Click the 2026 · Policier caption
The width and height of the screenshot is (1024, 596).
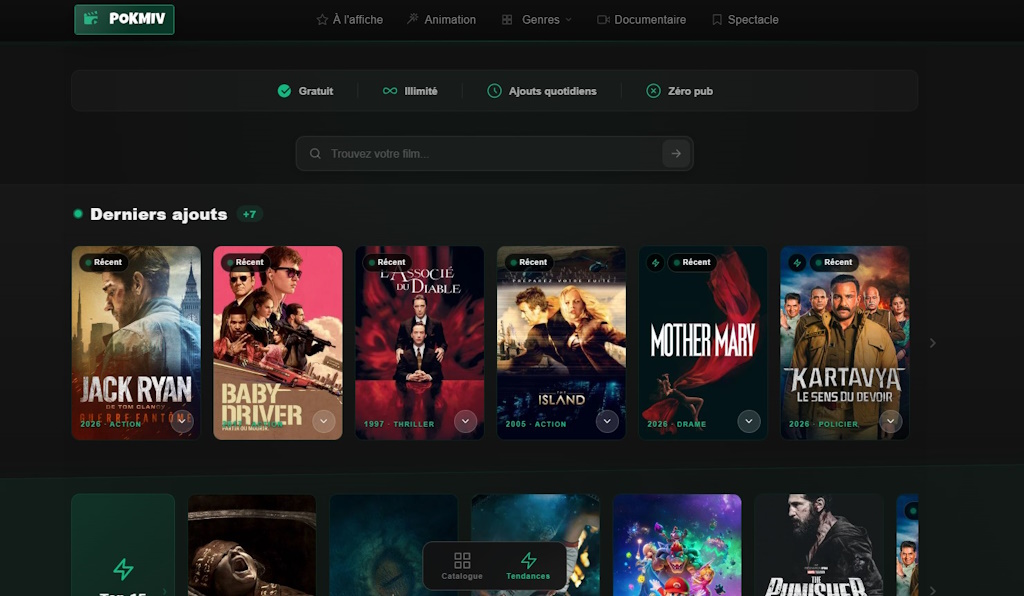tap(824, 424)
